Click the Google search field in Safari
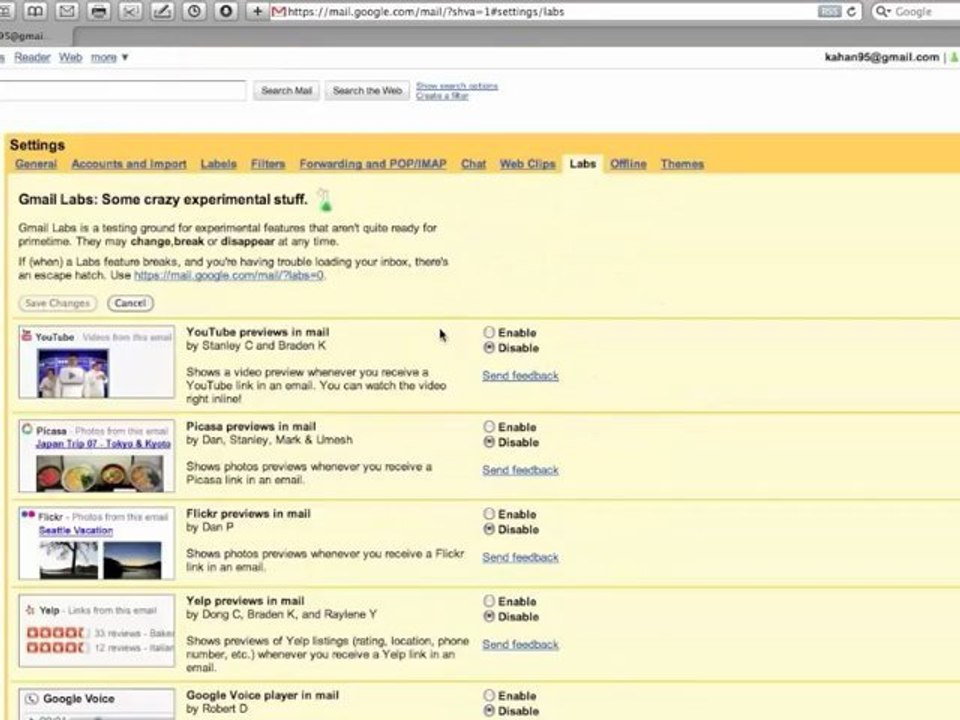 coord(918,12)
